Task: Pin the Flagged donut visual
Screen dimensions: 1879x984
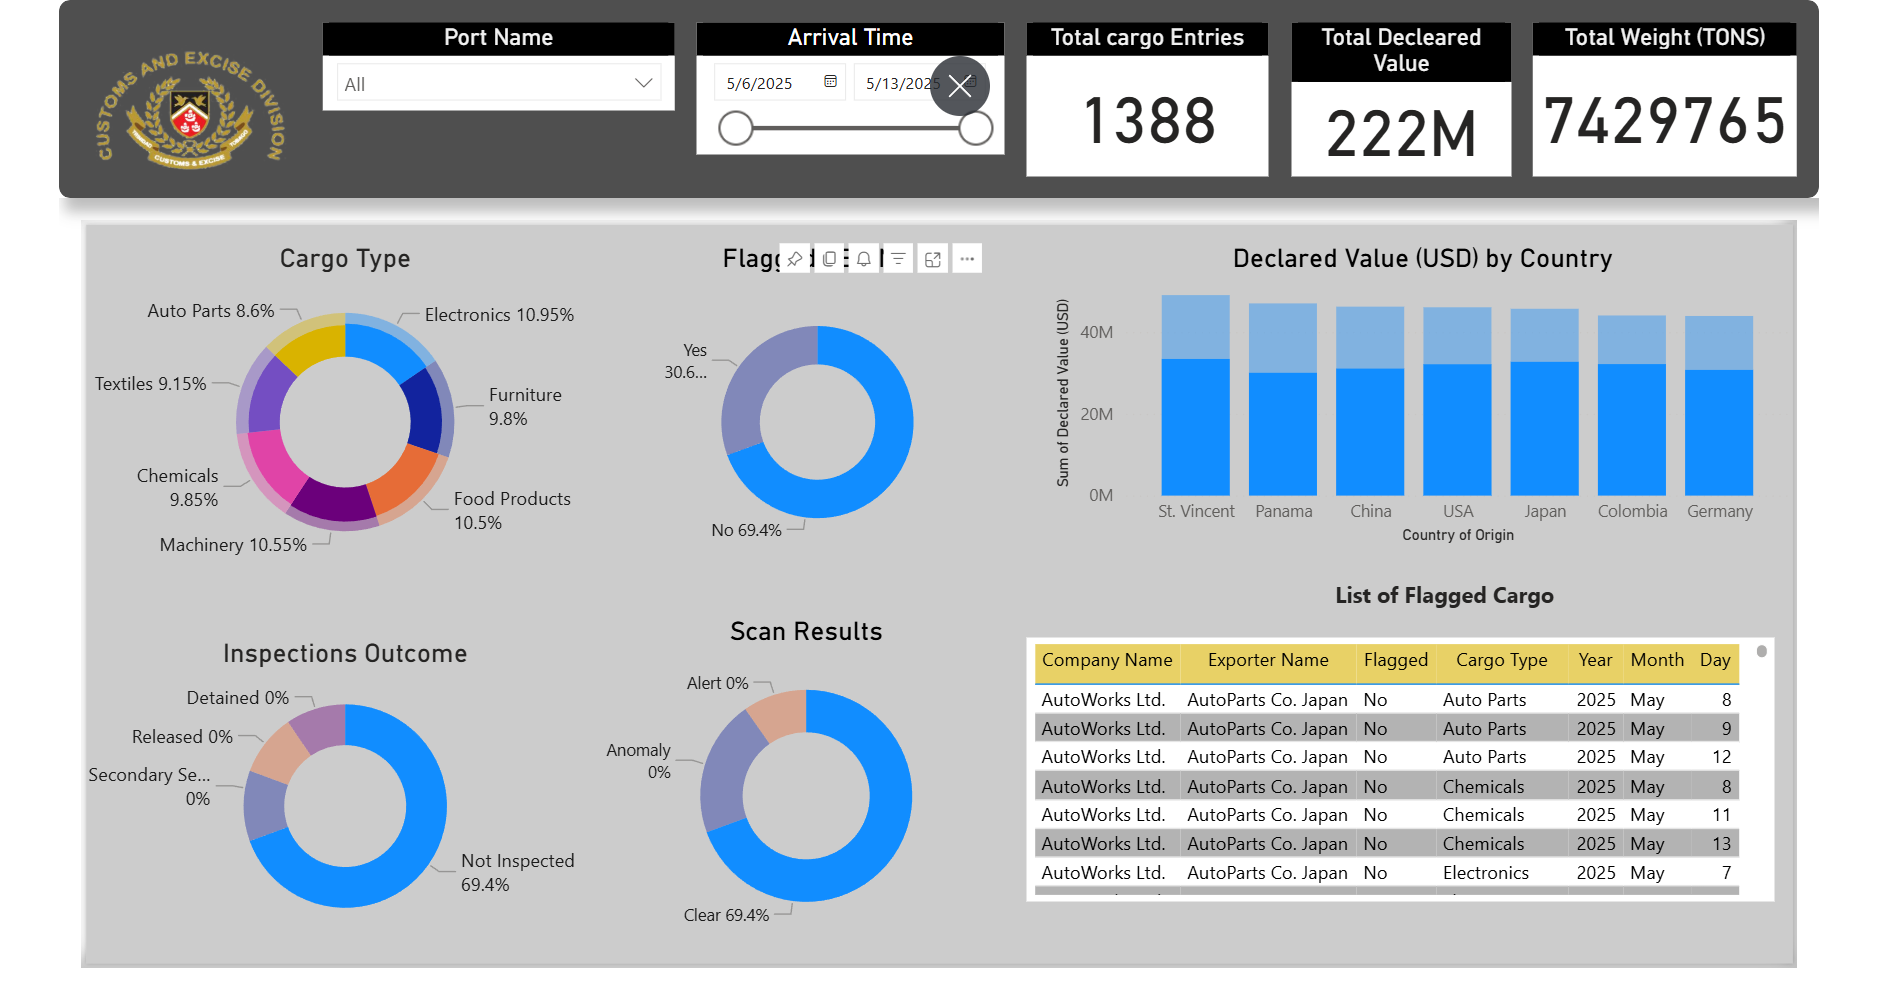Action: click(795, 259)
